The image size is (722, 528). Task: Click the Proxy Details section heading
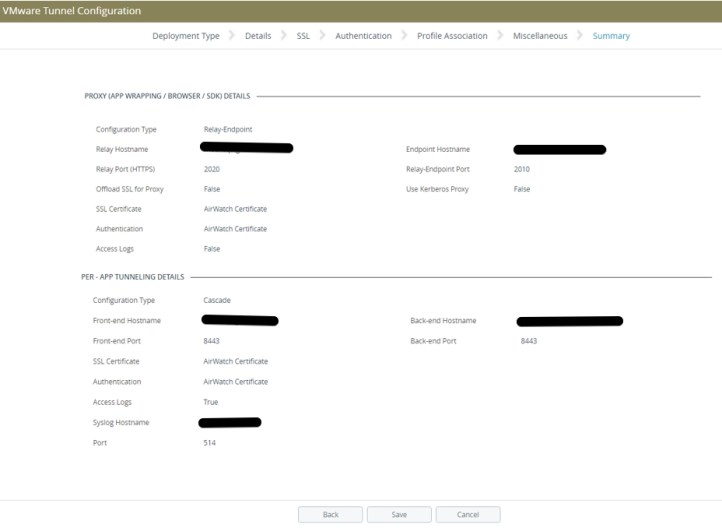click(167, 97)
